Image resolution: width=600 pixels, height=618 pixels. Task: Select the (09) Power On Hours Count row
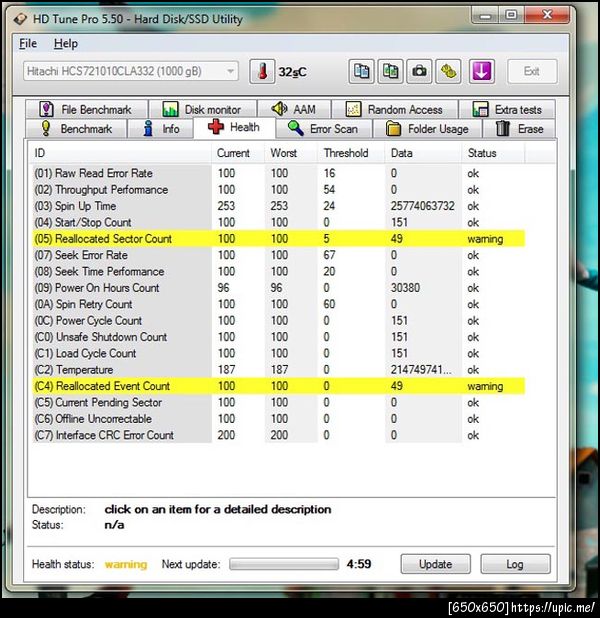[279, 288]
